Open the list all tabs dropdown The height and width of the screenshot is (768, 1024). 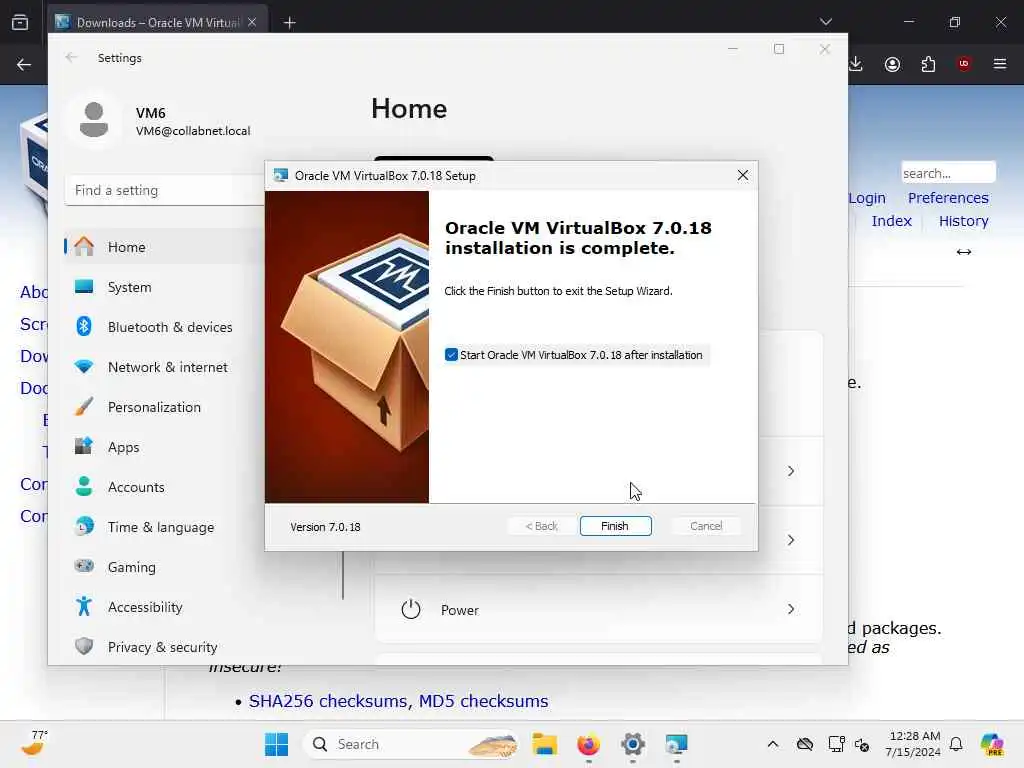coord(825,22)
